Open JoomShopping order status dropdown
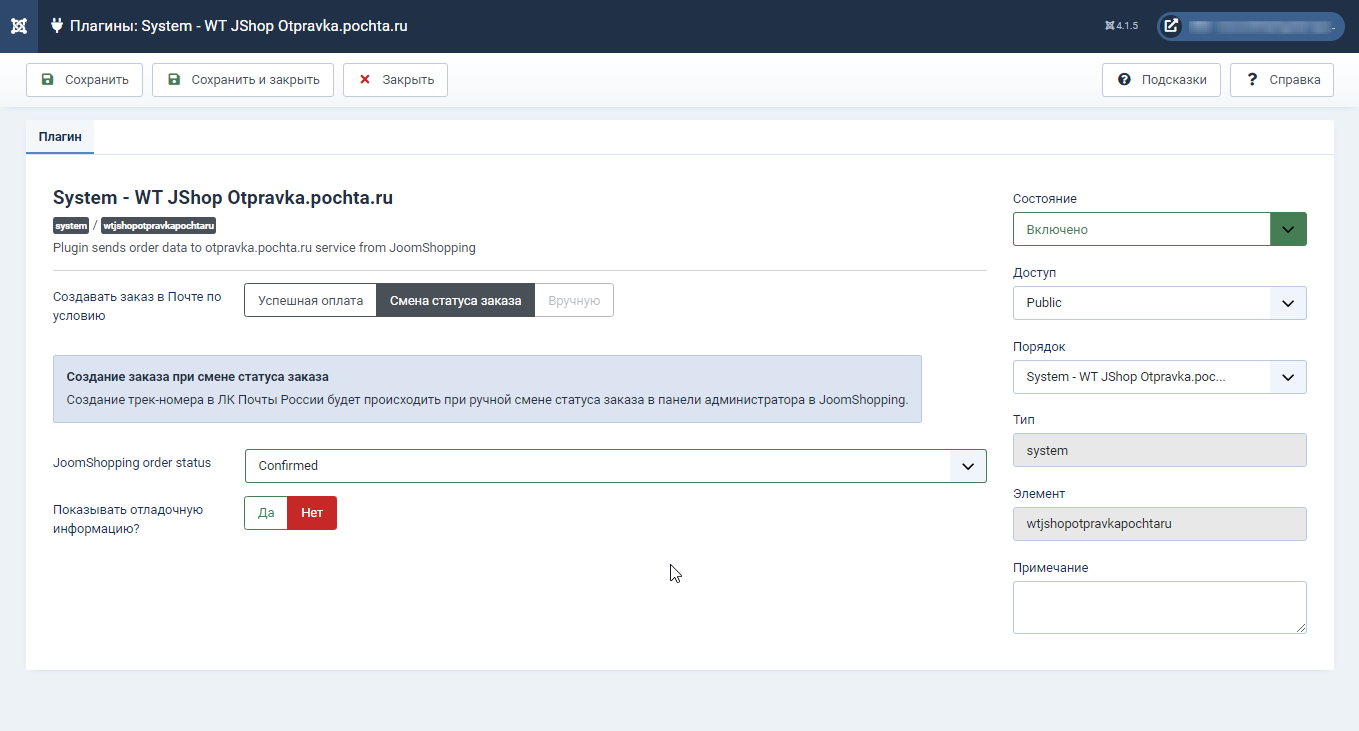The image size is (1359, 731). 615,466
